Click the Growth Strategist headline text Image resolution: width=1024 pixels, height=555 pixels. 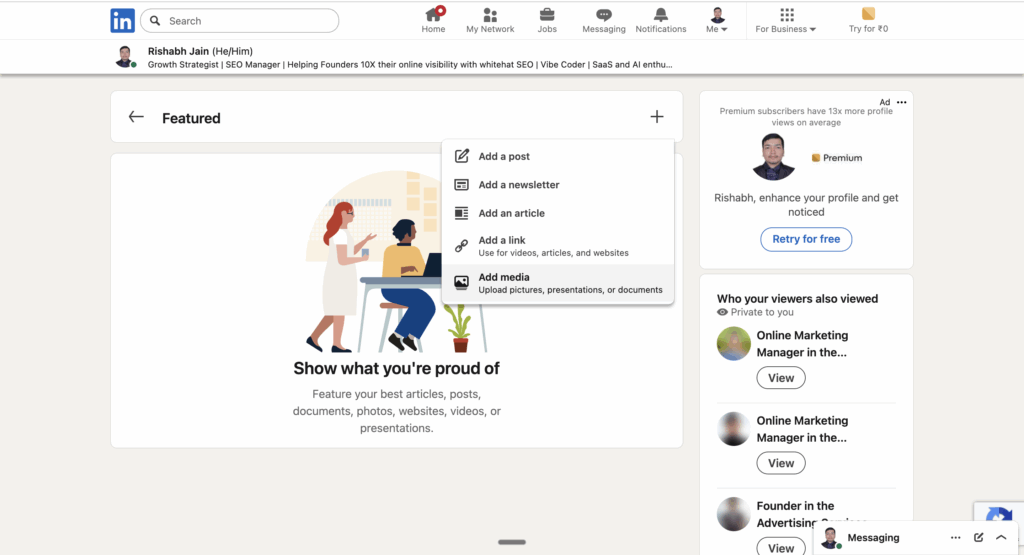pyautogui.click(x=410, y=65)
